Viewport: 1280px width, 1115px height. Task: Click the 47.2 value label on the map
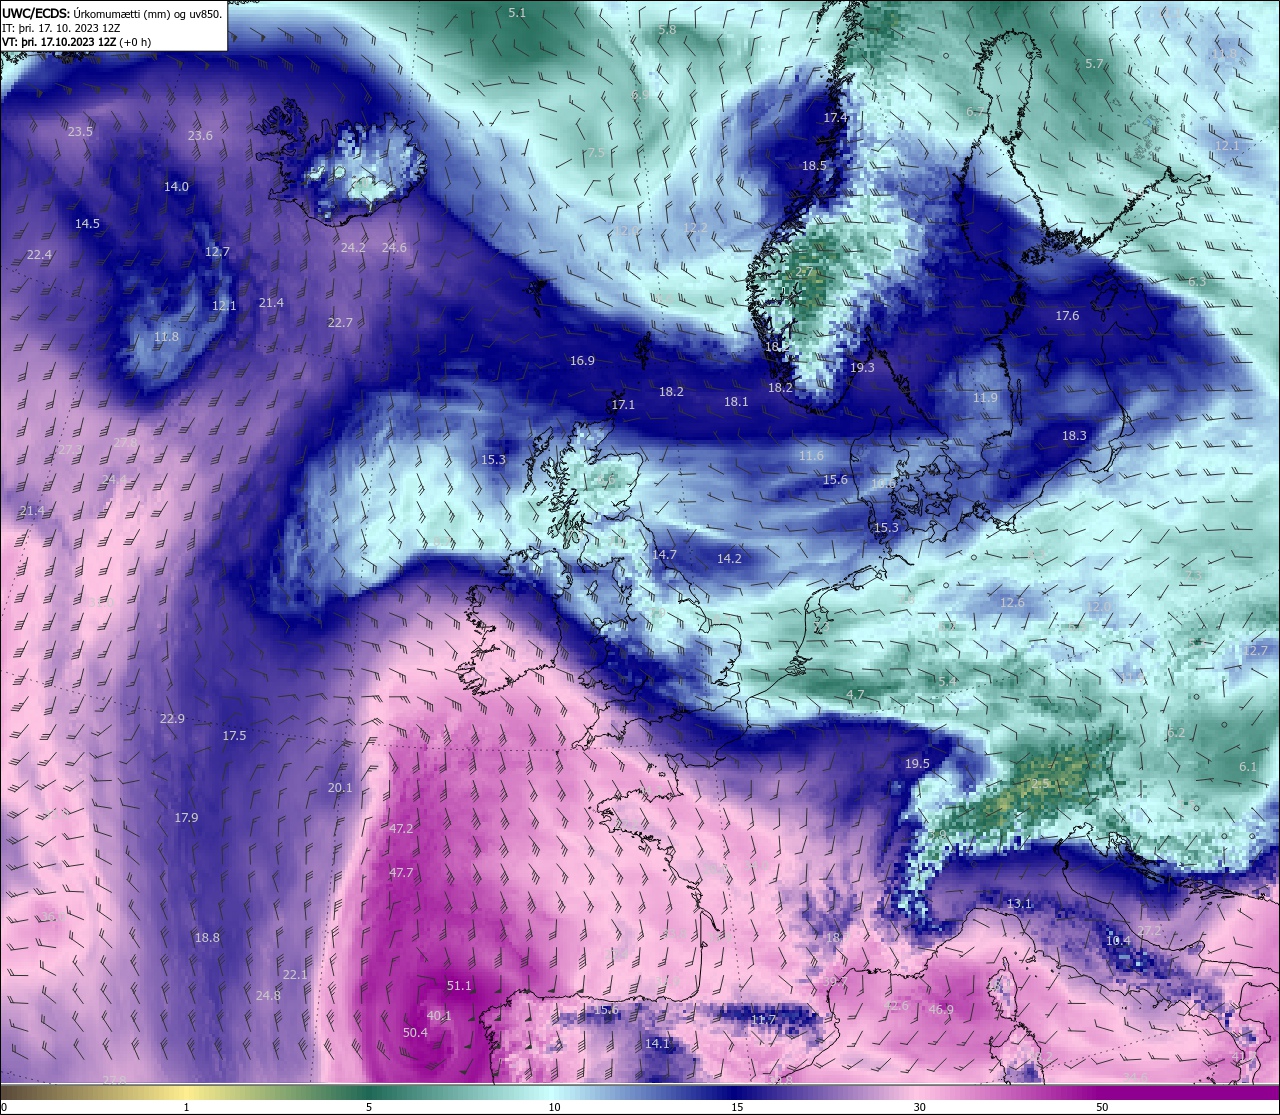[x=401, y=828]
